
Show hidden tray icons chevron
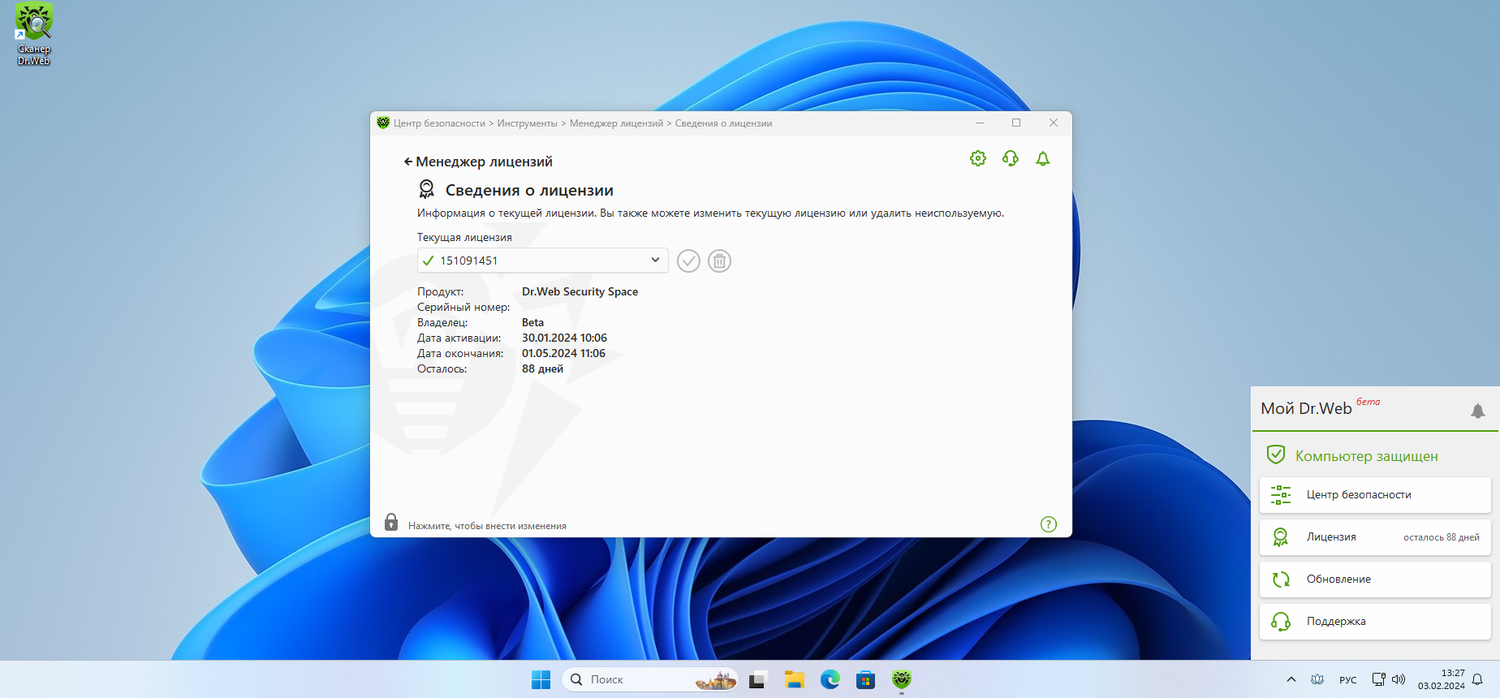1291,679
